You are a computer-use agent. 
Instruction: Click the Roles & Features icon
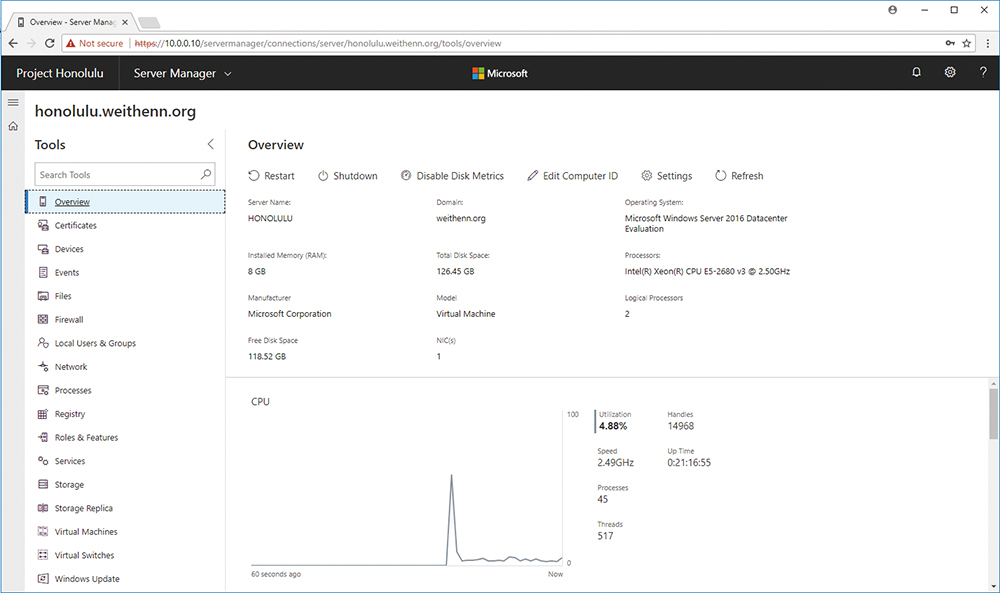pyautogui.click(x=43, y=437)
